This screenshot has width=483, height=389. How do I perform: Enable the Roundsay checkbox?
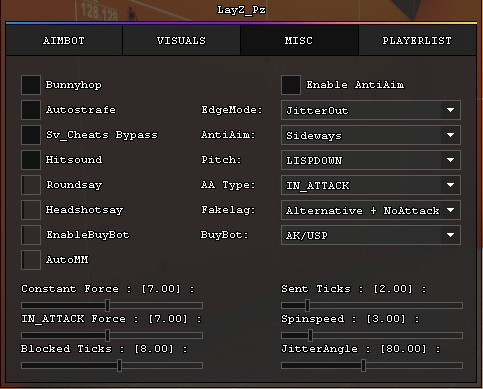click(x=31, y=185)
